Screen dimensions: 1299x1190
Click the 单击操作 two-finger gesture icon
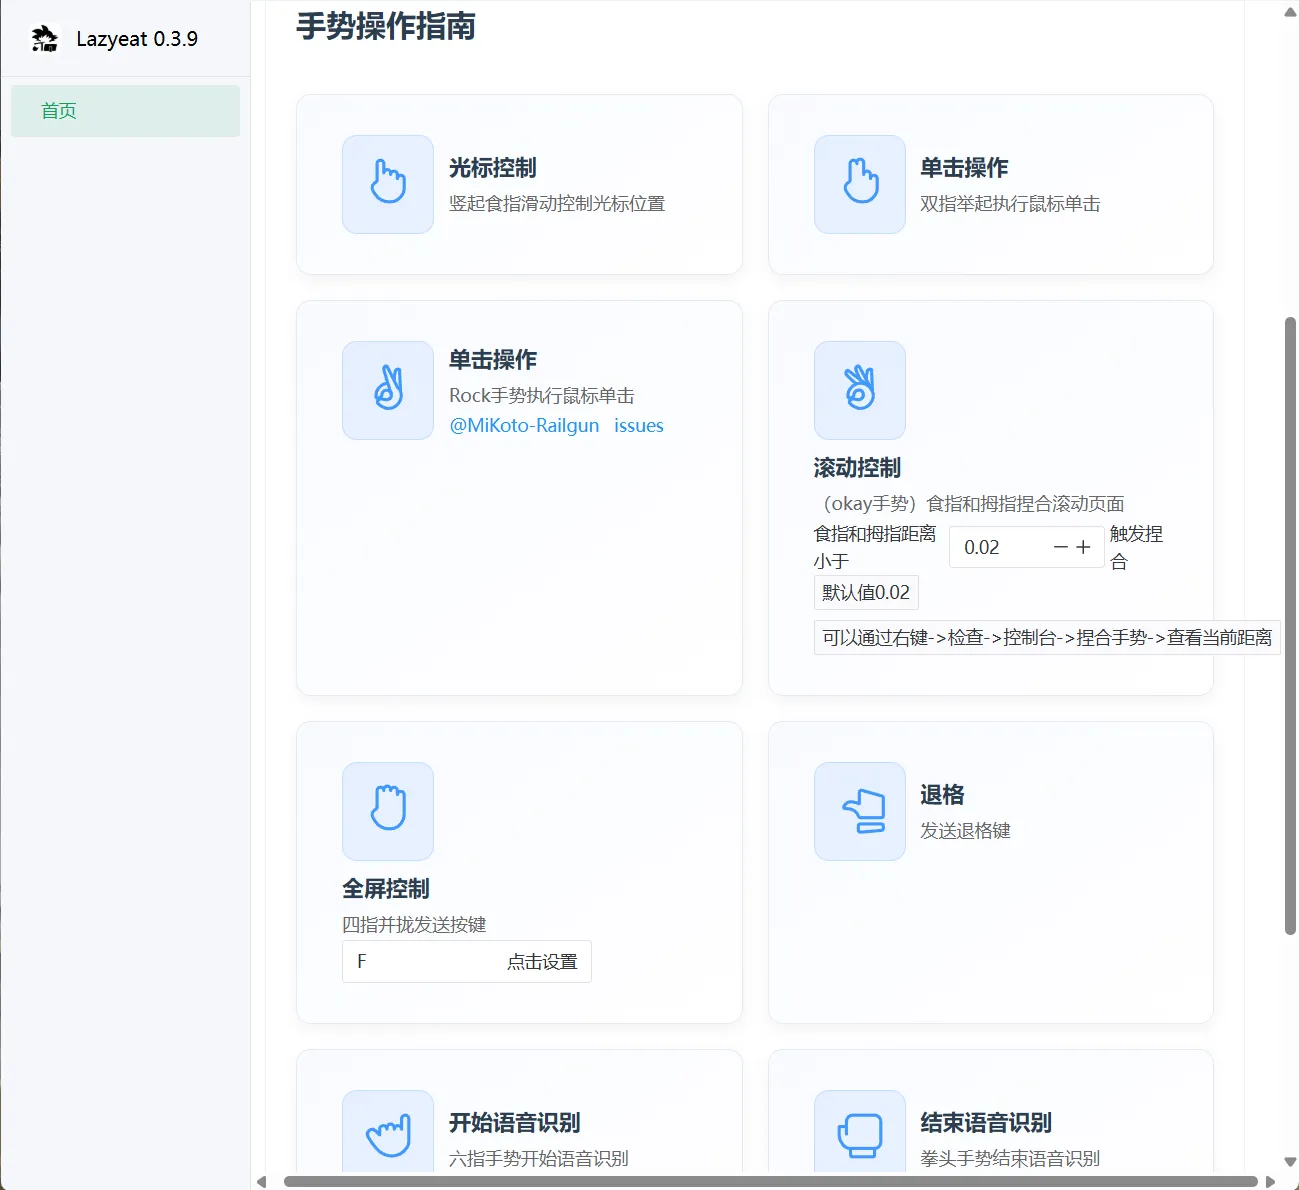pos(859,184)
